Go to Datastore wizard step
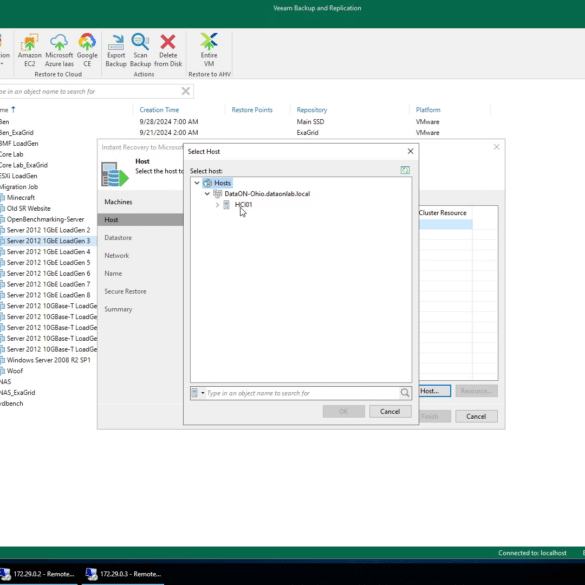This screenshot has width=585, height=585. pyautogui.click(x=118, y=238)
